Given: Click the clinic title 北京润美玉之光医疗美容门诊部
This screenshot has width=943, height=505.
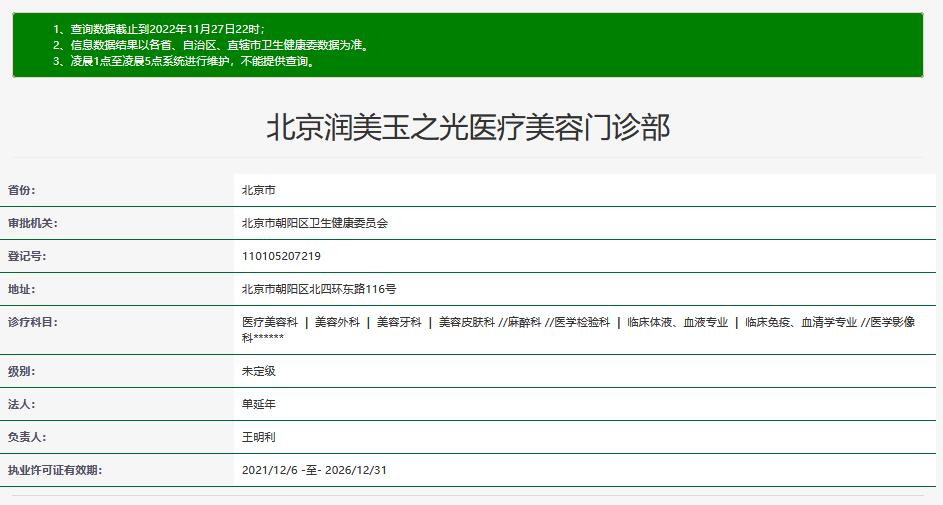Looking at the screenshot, I should pos(468,128).
